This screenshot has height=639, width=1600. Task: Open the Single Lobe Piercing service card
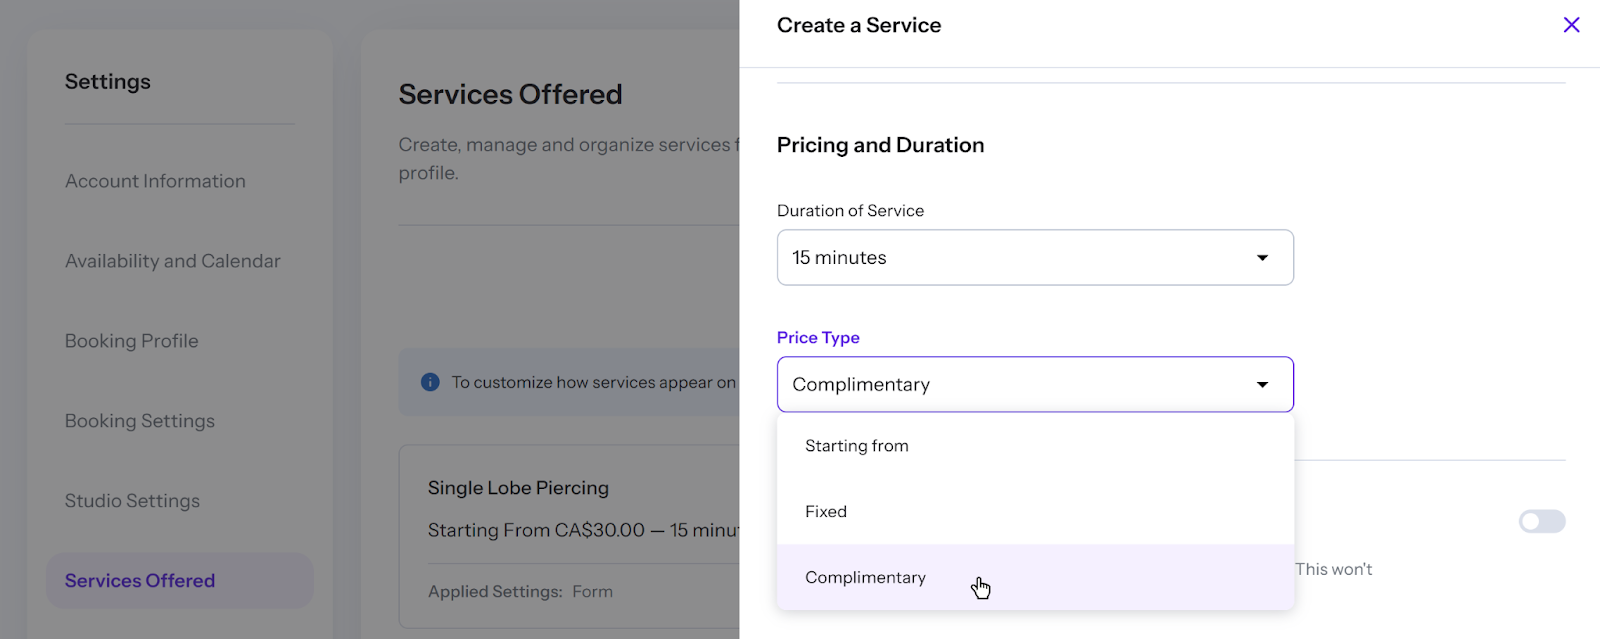[x=518, y=488]
